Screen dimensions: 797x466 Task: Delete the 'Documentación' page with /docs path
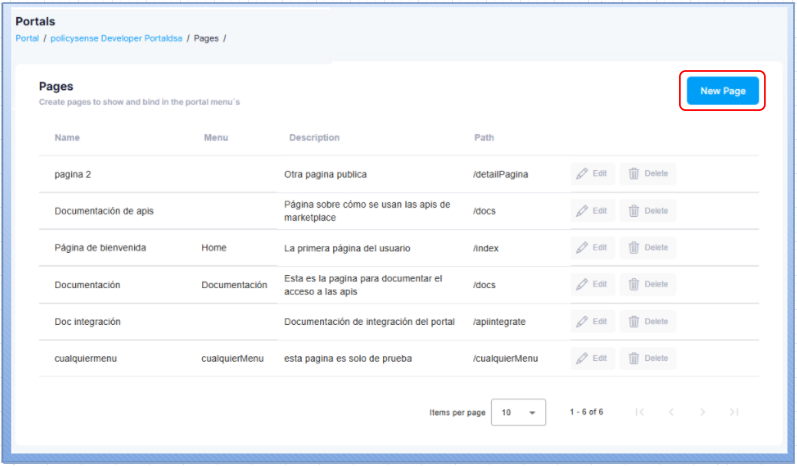647,284
